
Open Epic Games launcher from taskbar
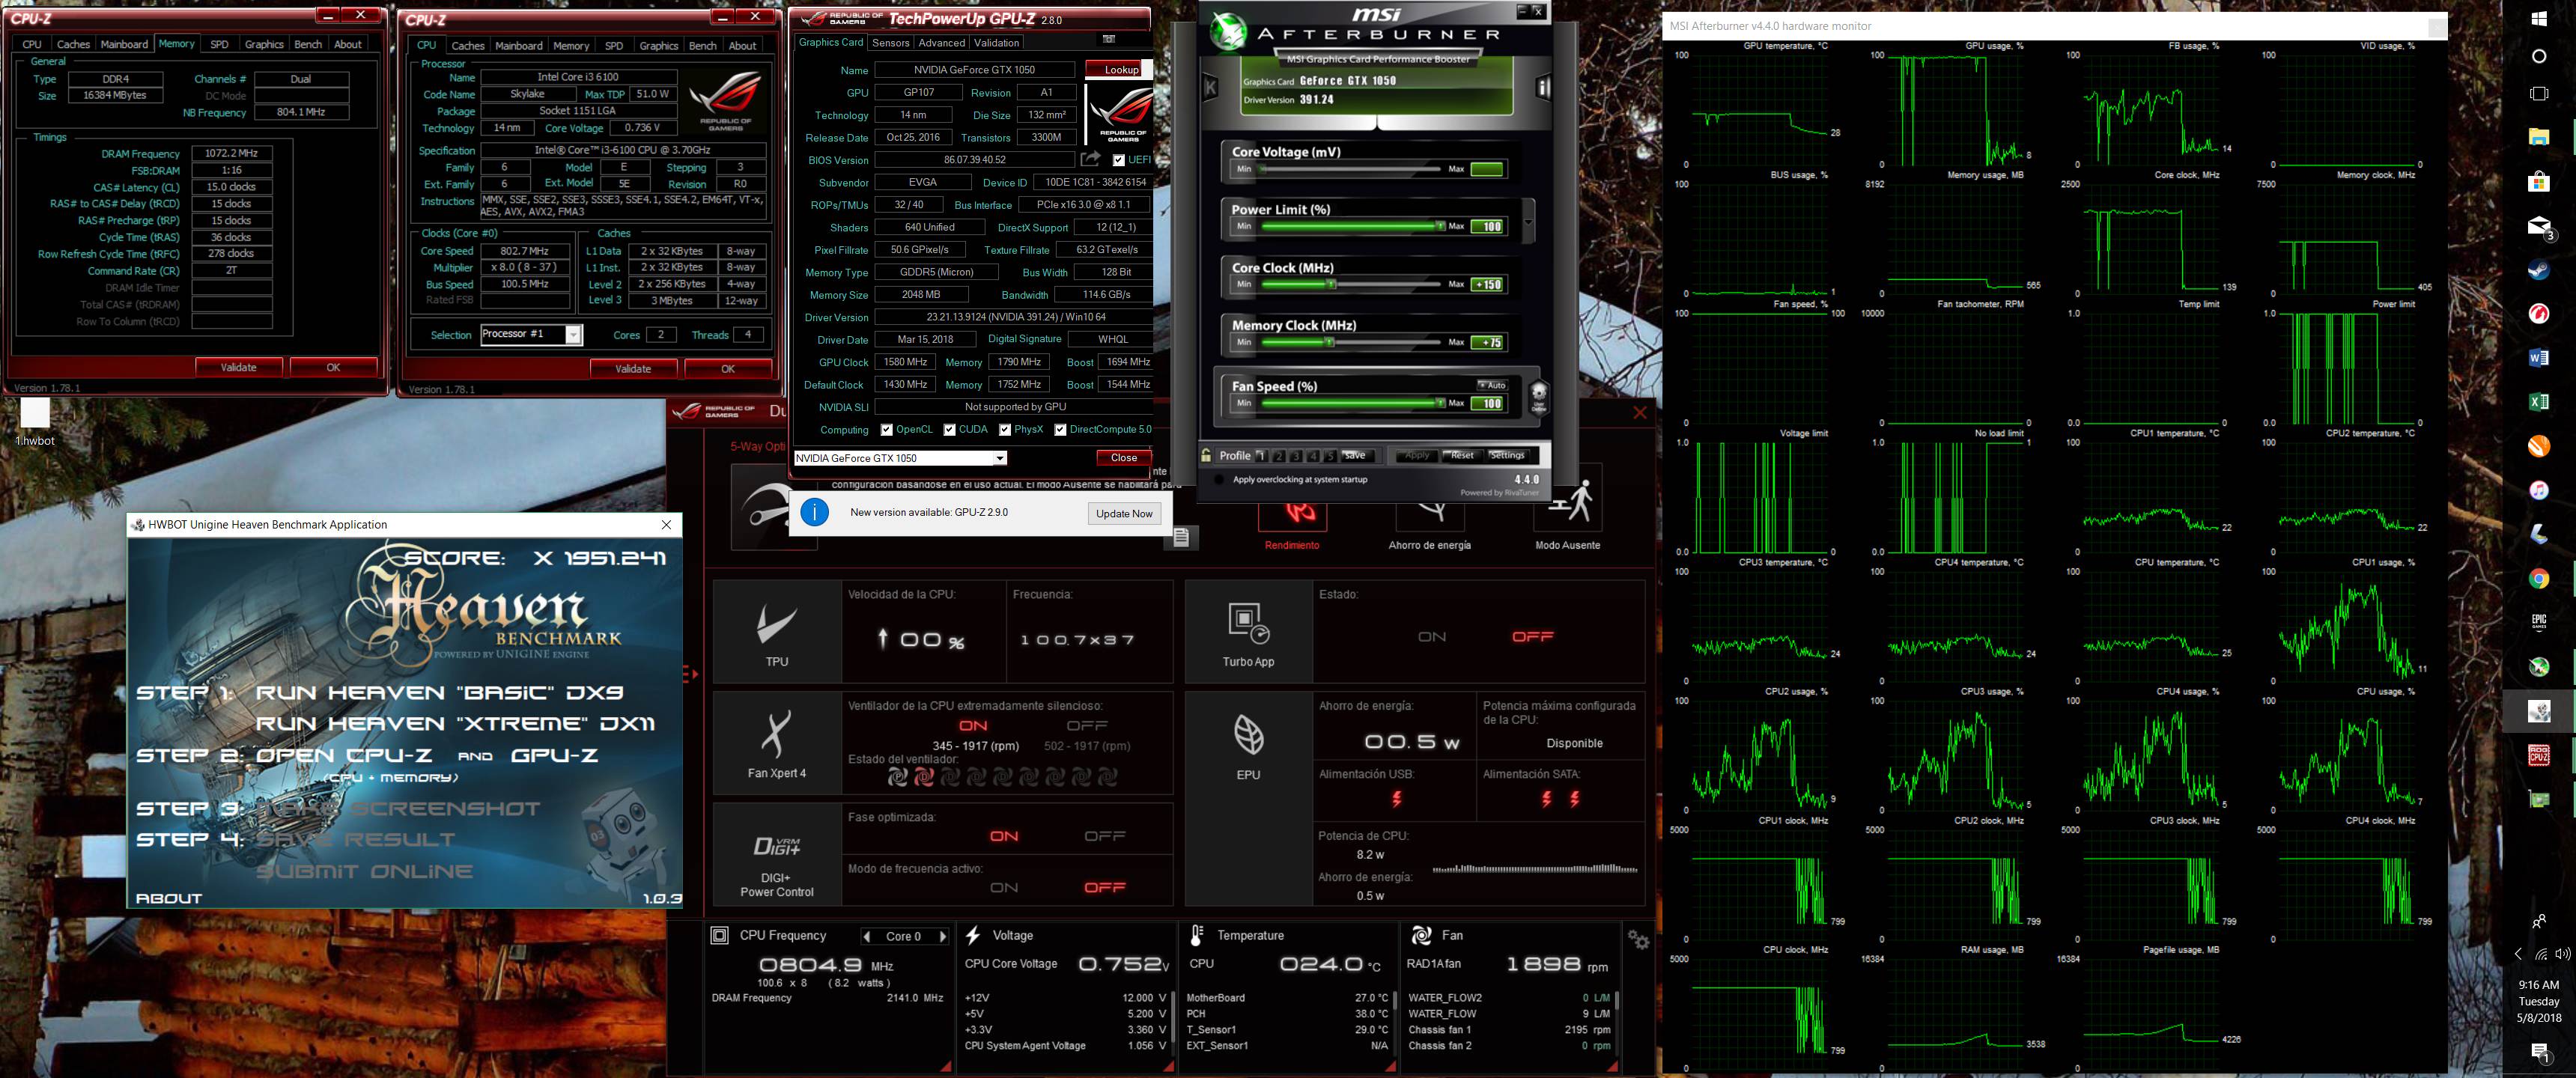point(2538,623)
